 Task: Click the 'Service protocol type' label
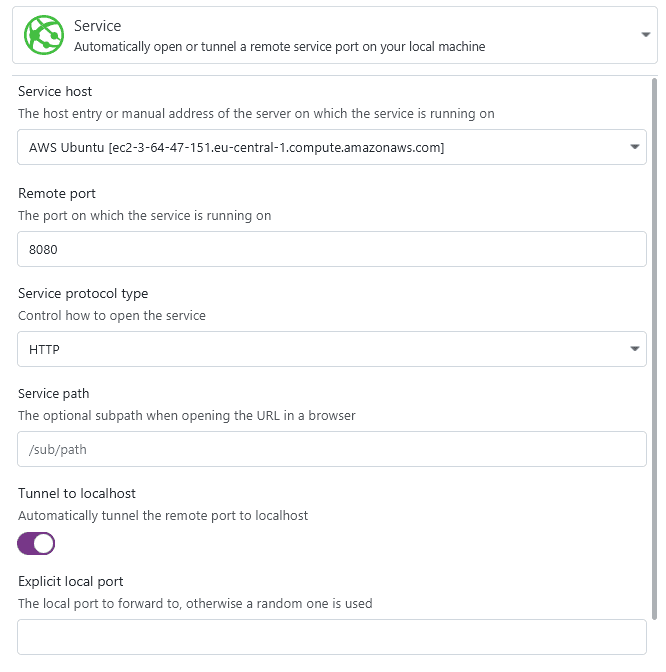coord(83,293)
